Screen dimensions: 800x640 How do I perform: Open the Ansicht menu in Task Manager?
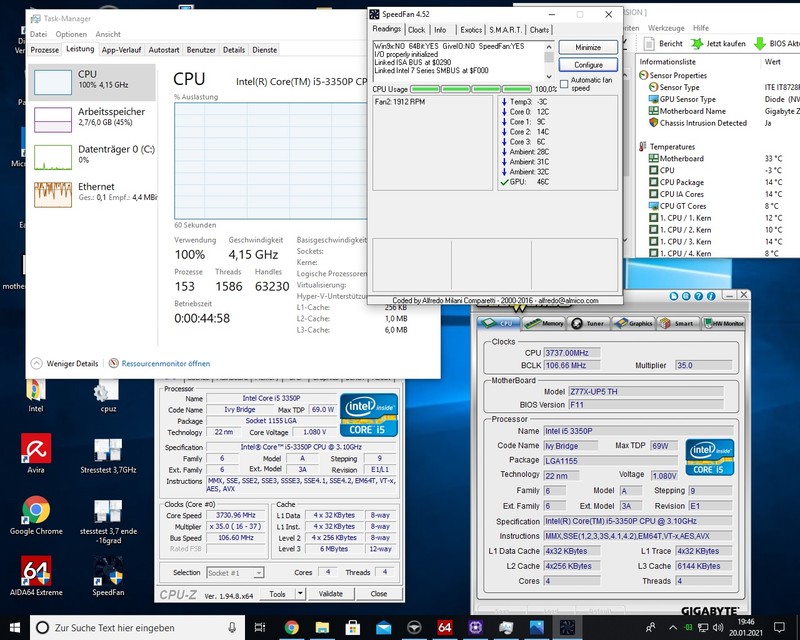coord(108,34)
